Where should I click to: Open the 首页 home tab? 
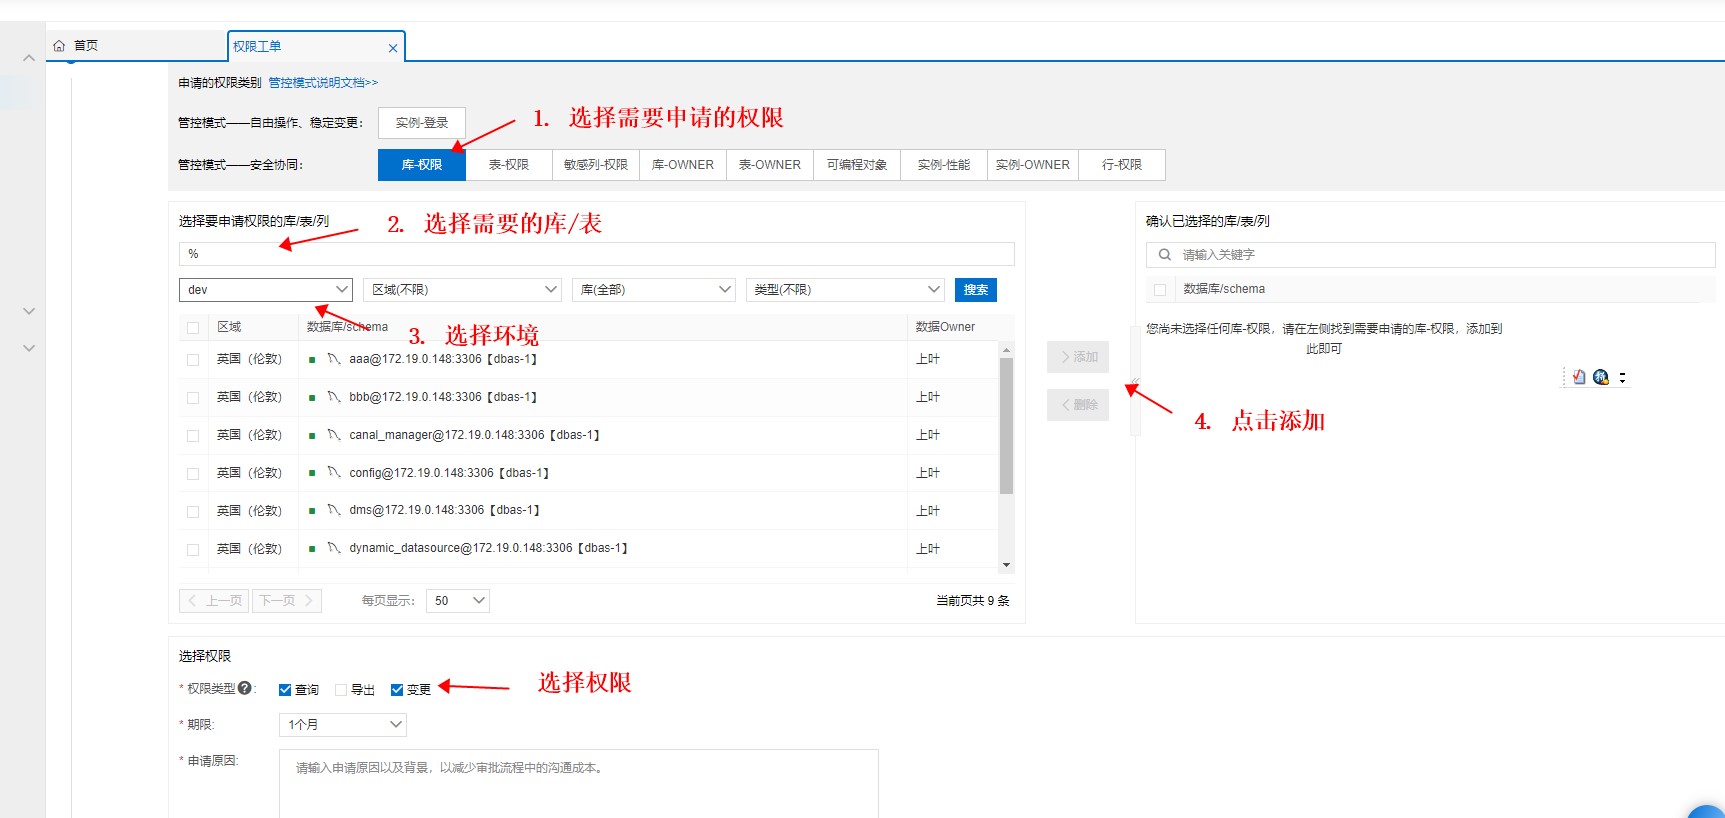(x=85, y=46)
